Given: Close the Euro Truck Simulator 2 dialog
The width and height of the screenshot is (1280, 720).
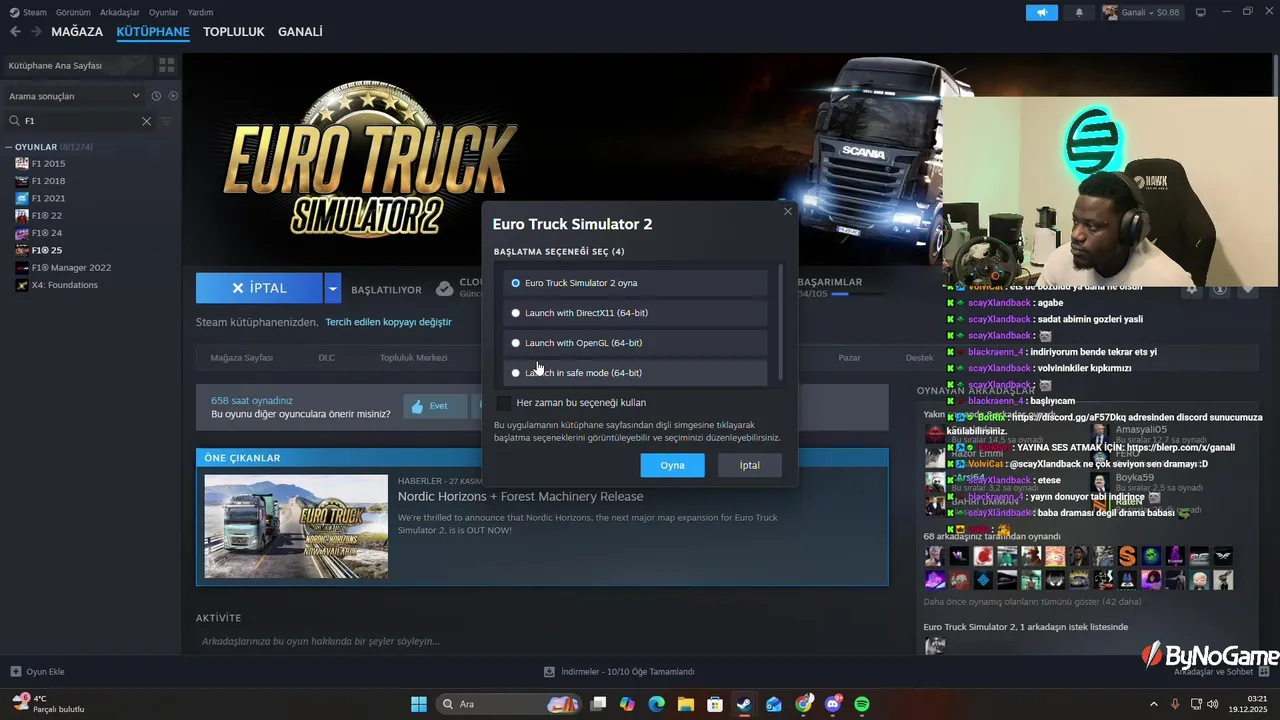Looking at the screenshot, I should click(788, 211).
